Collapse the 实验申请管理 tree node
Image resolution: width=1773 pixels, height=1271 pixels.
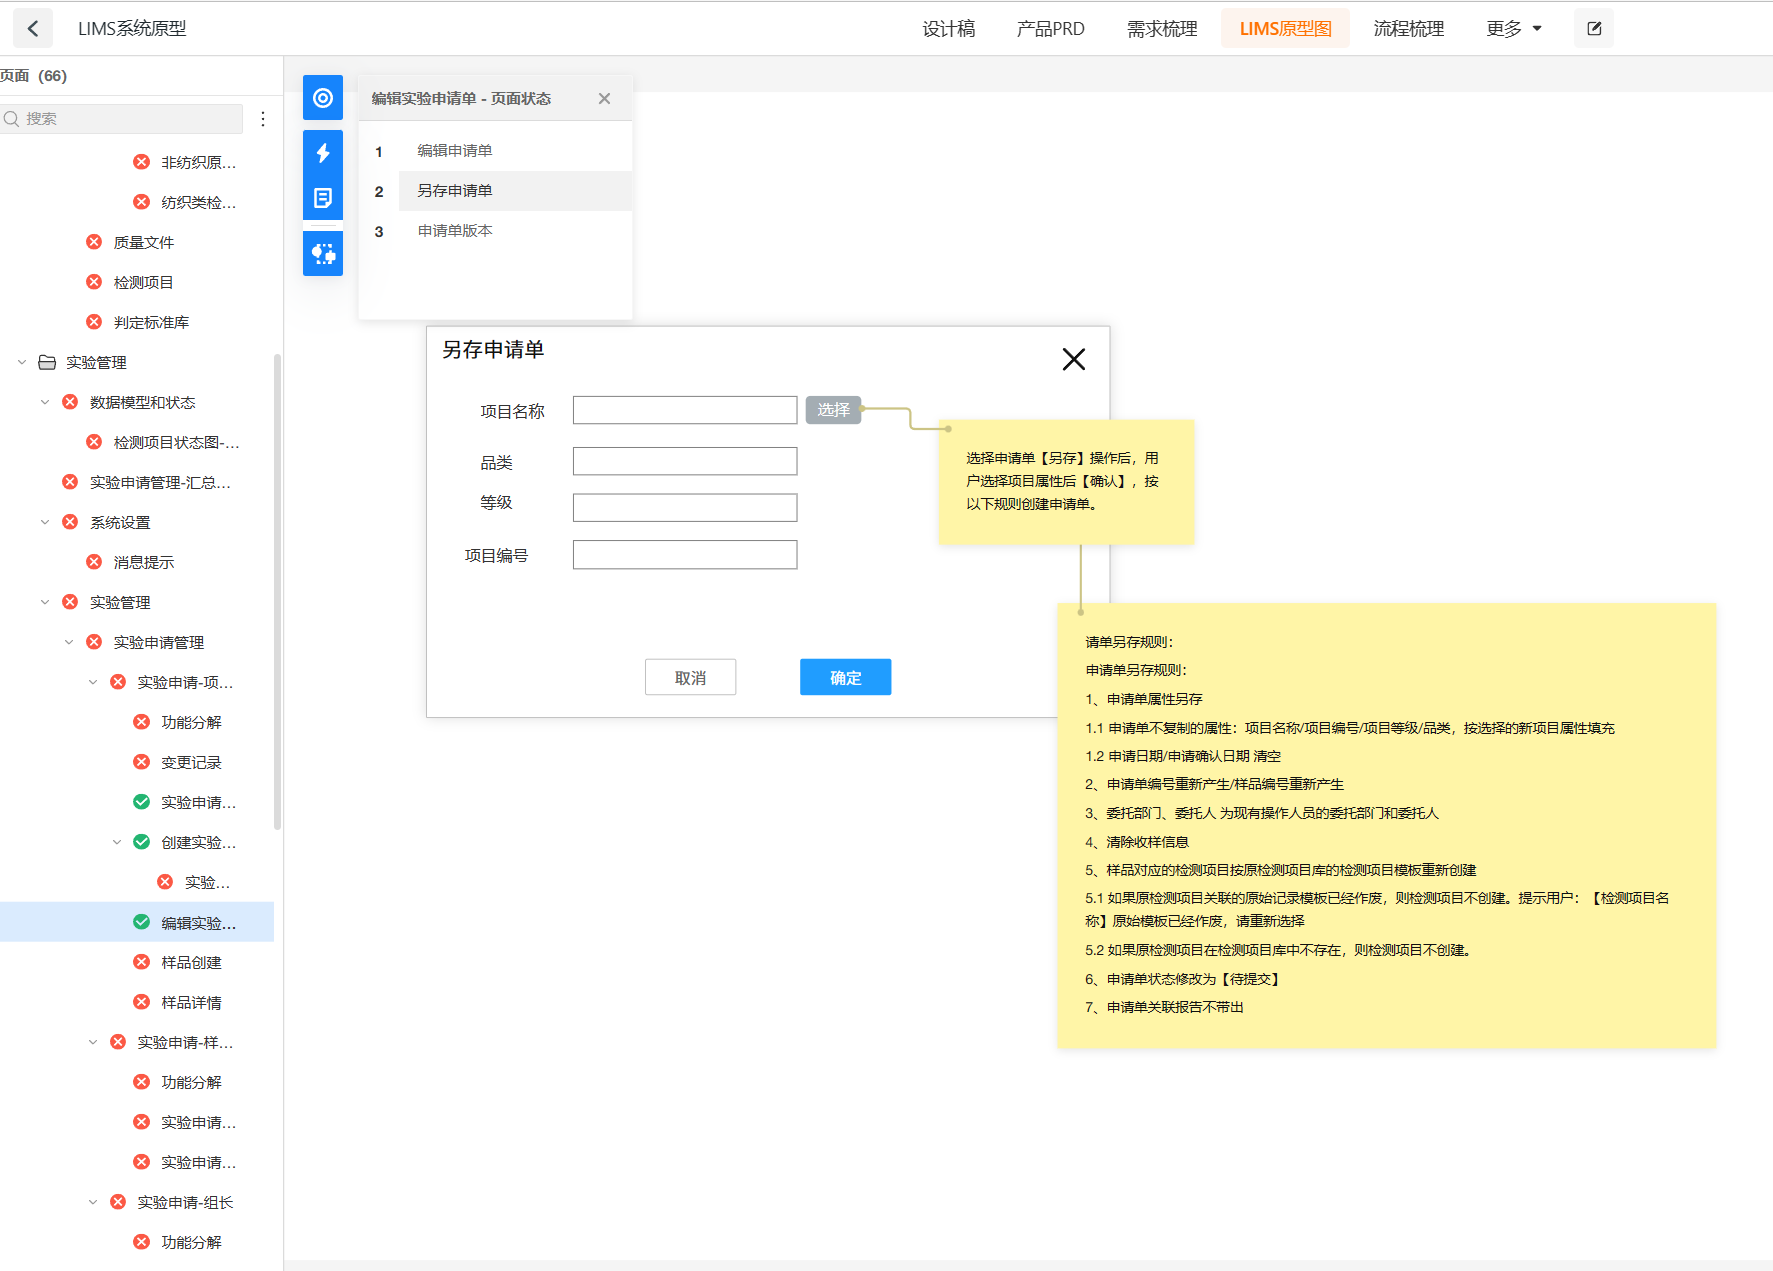(x=69, y=642)
